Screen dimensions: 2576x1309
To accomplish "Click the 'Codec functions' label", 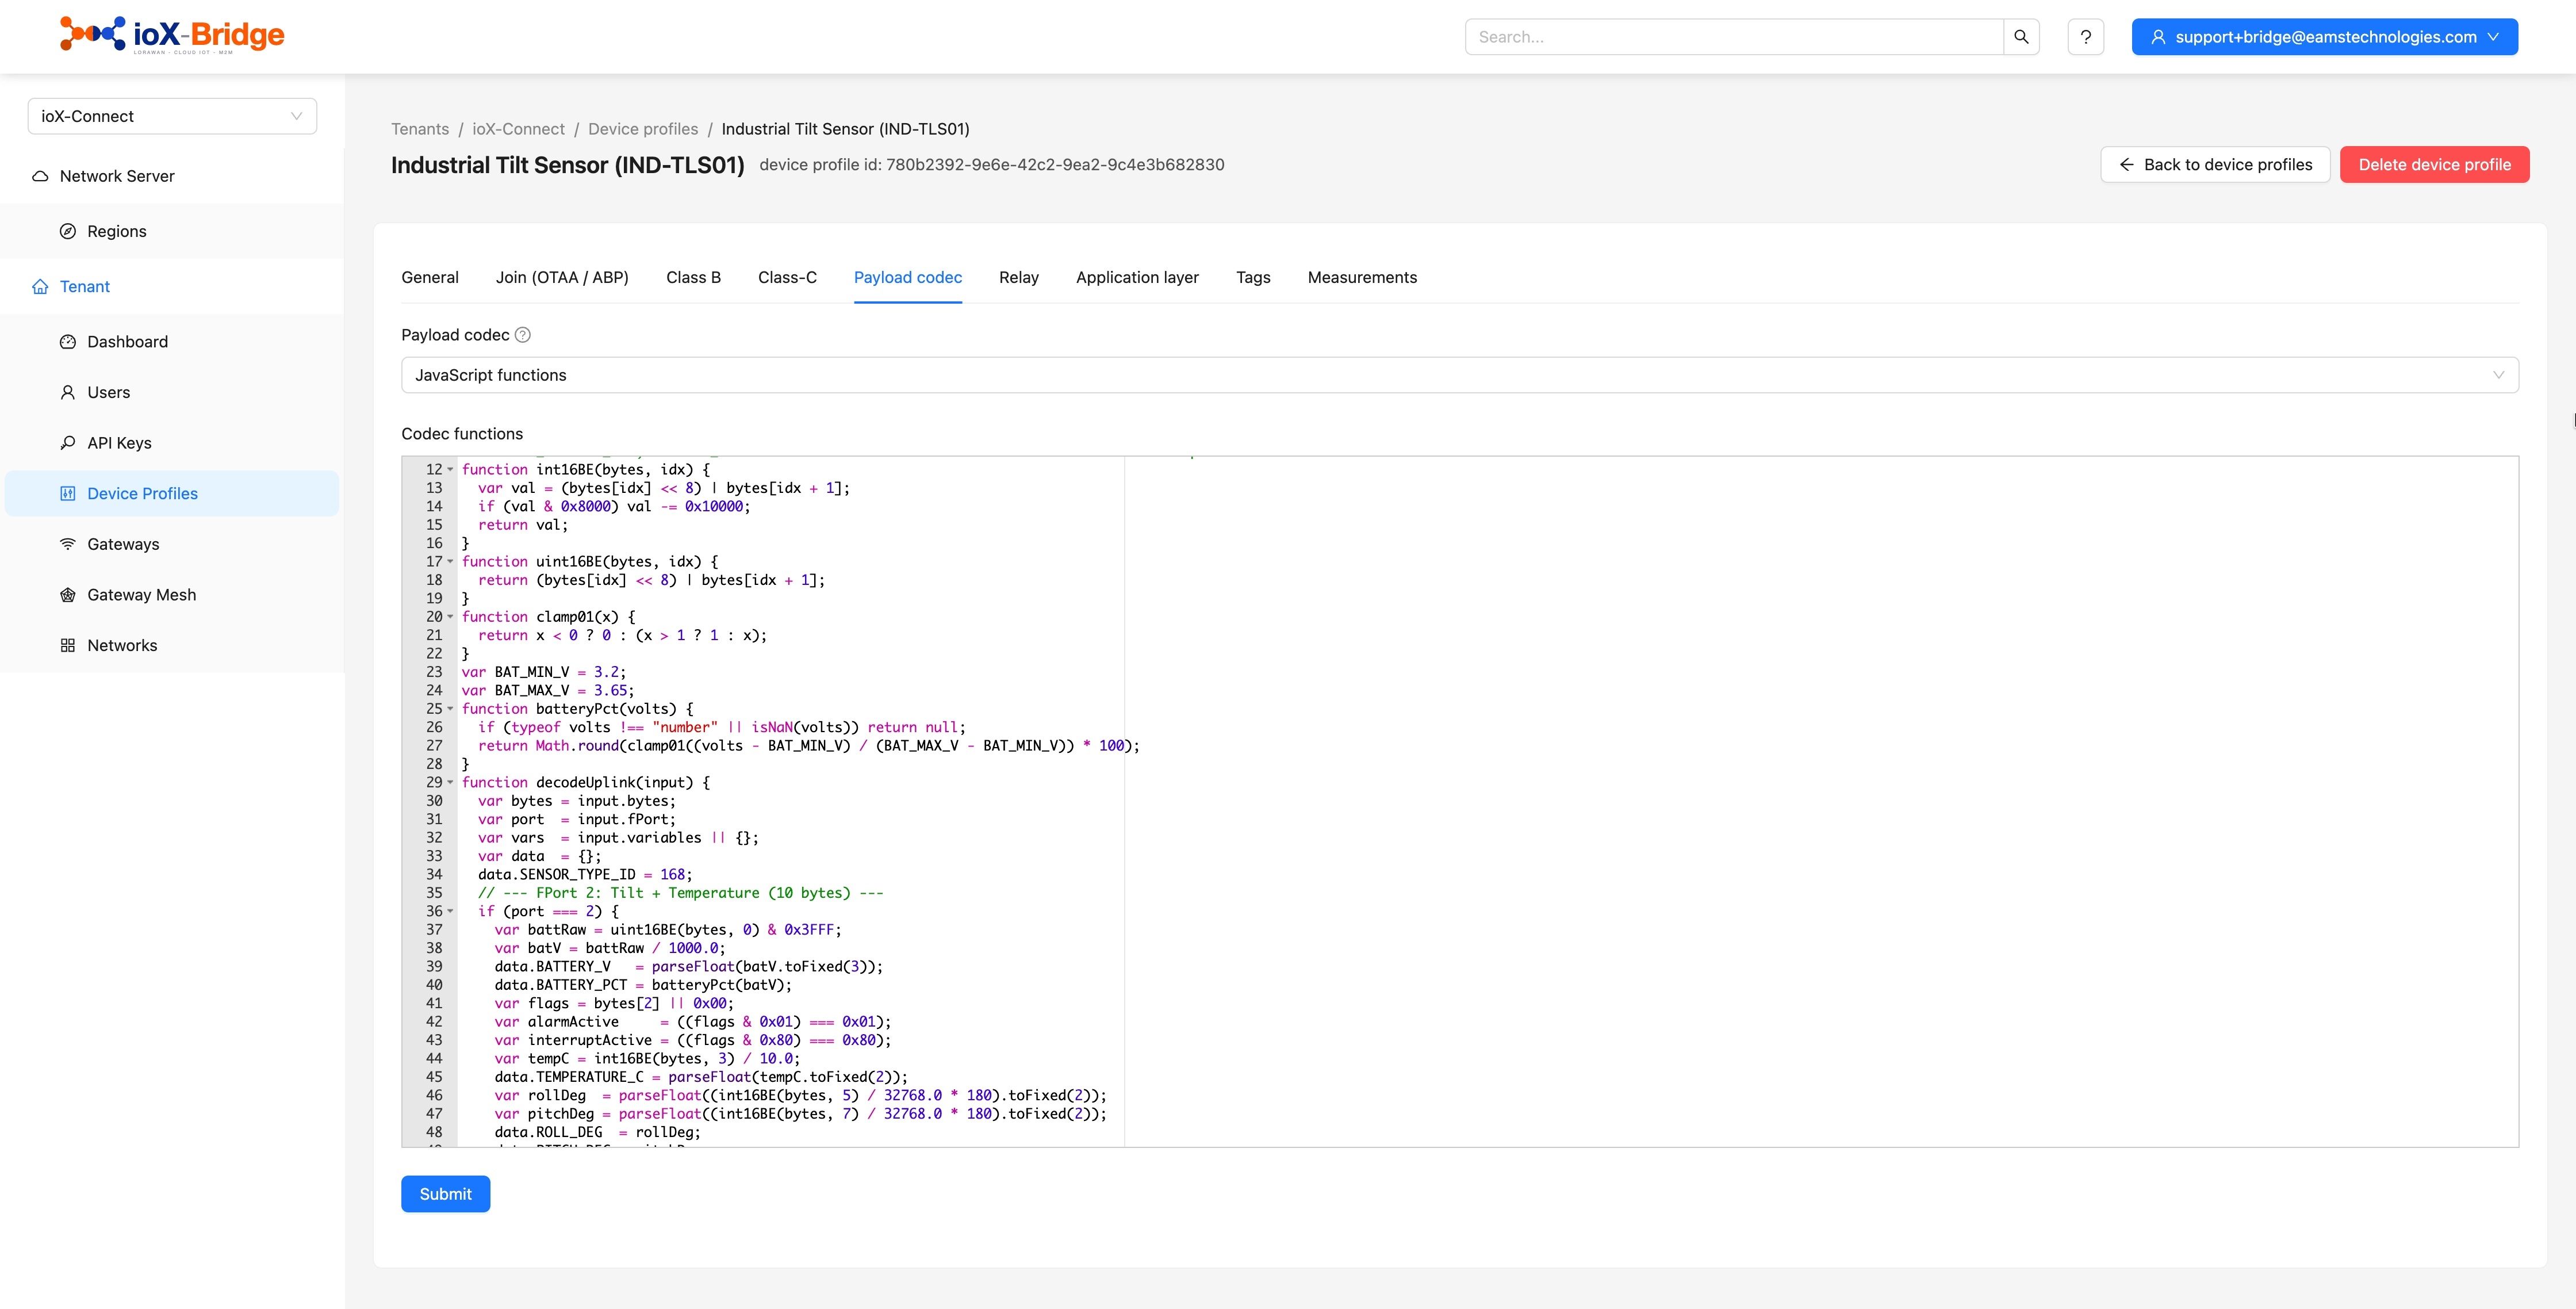I will pos(462,434).
